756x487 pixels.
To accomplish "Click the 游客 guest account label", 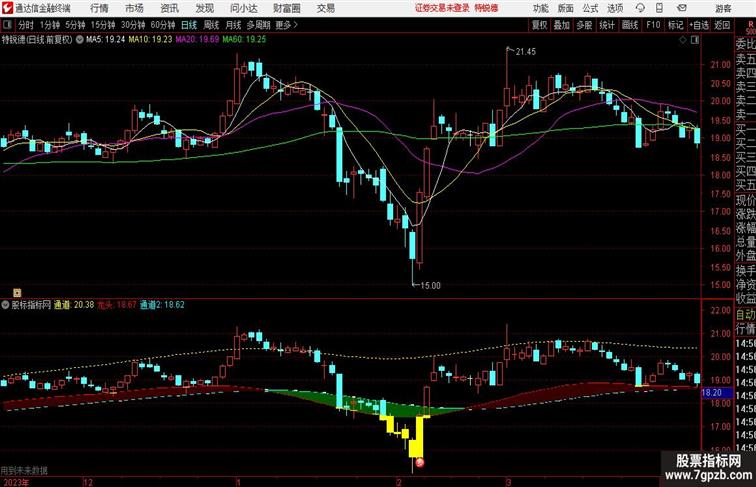I will click(723, 8).
